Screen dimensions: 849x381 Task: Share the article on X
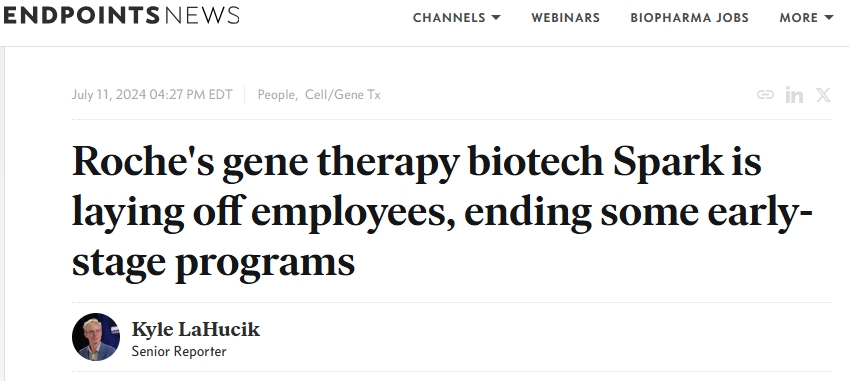824,95
